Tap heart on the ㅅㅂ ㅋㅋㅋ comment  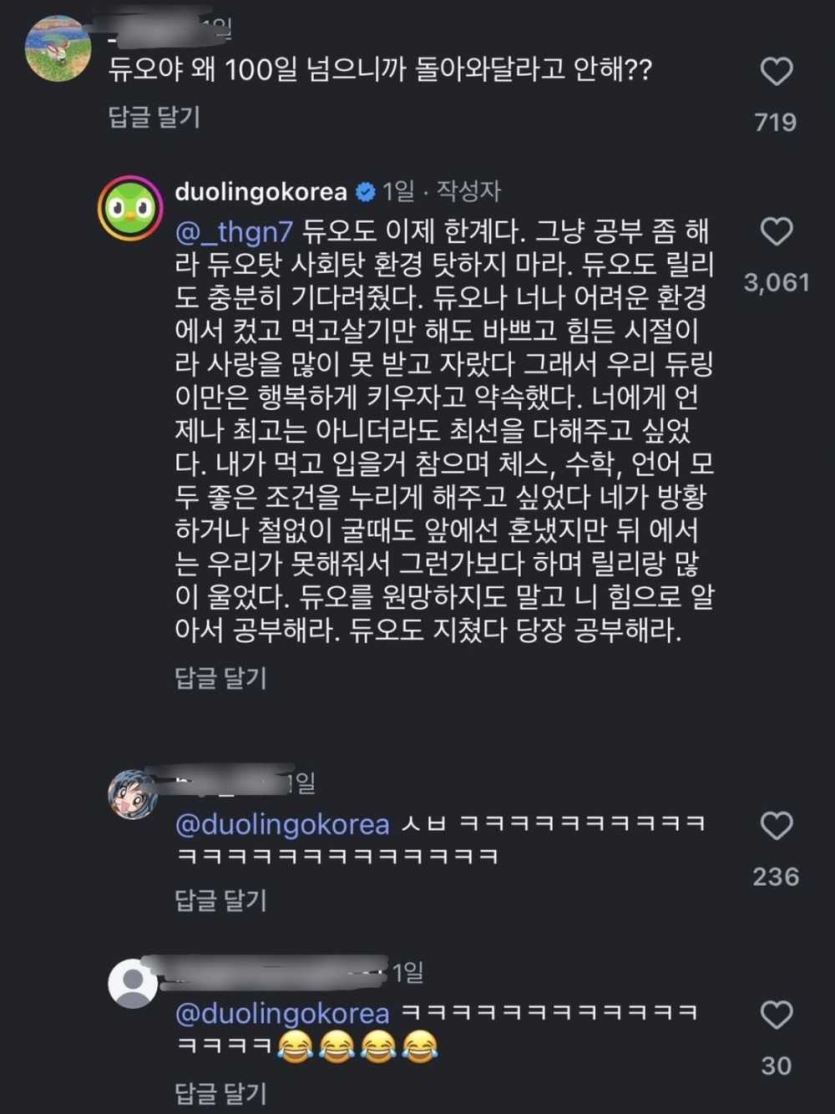[x=777, y=826]
